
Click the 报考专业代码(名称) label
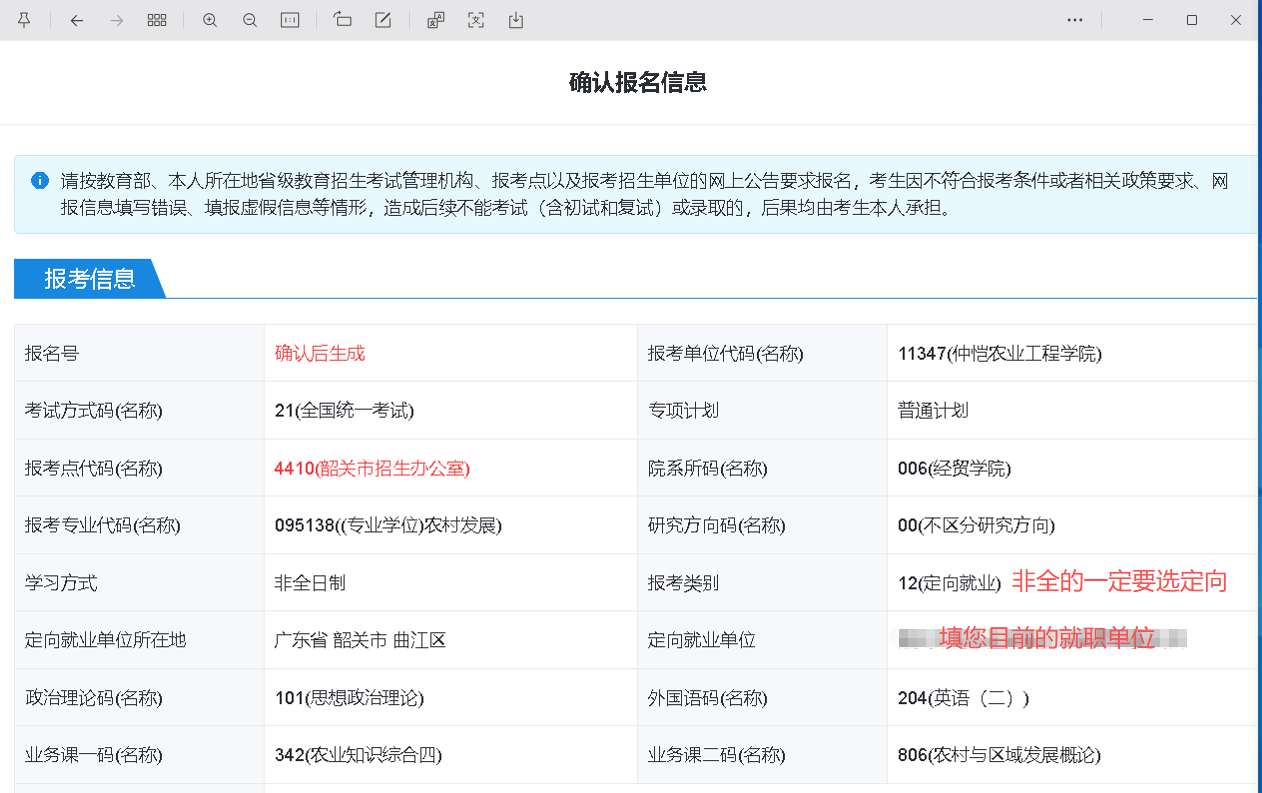(x=103, y=525)
